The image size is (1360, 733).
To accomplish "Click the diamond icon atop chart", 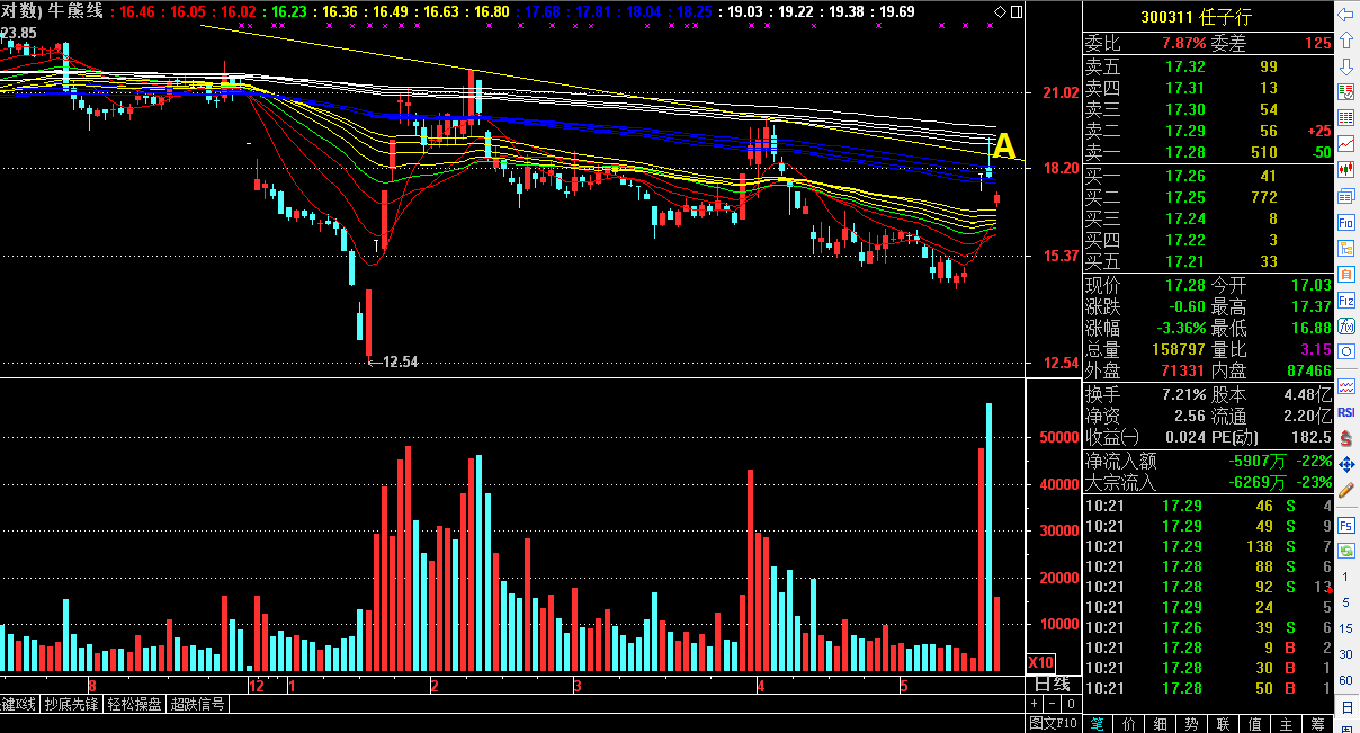I will click(1000, 12).
